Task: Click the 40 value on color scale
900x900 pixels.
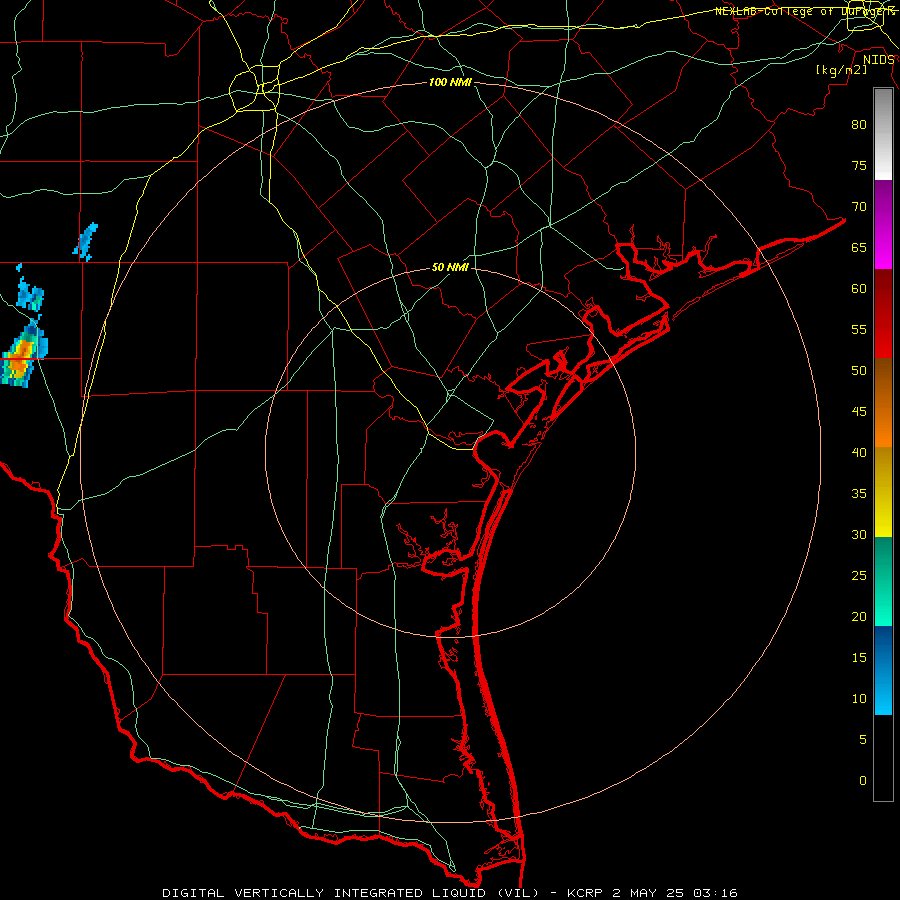Action: [859, 453]
